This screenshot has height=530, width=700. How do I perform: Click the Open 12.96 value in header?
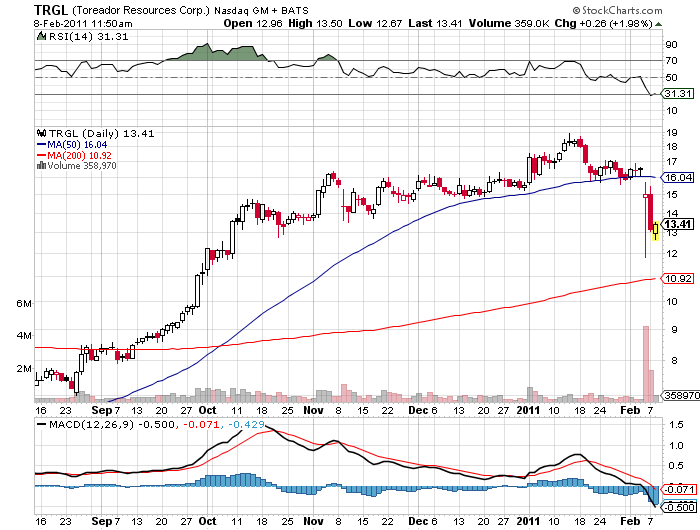[x=253, y=23]
